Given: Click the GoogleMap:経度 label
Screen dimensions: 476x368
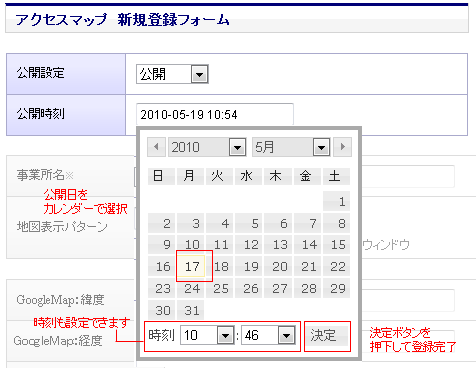Looking at the screenshot, I should [x=58, y=341].
